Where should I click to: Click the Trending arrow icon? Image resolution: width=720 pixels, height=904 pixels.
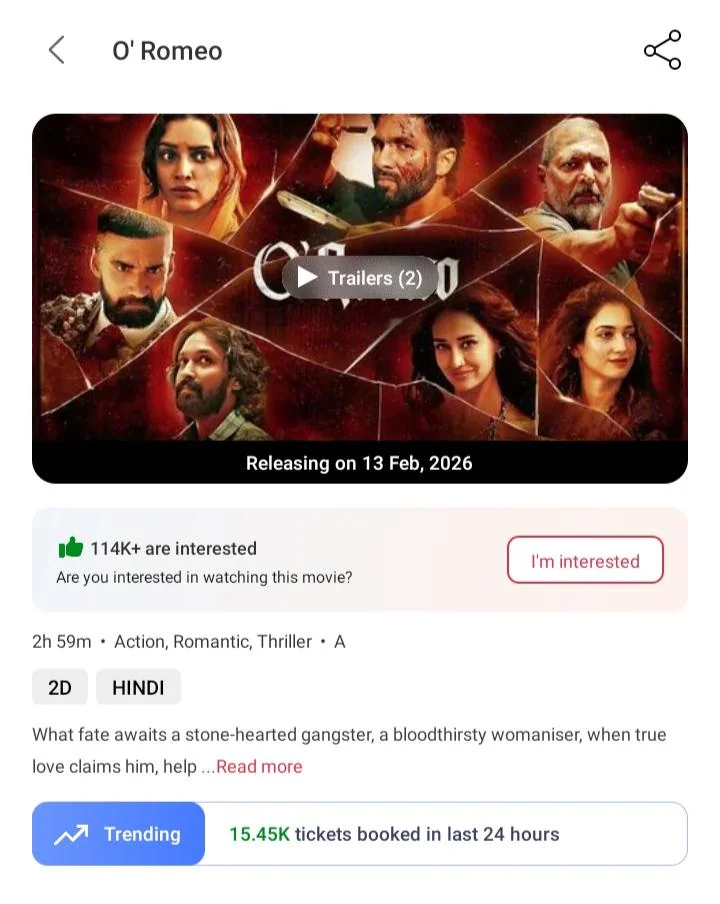pos(71,834)
